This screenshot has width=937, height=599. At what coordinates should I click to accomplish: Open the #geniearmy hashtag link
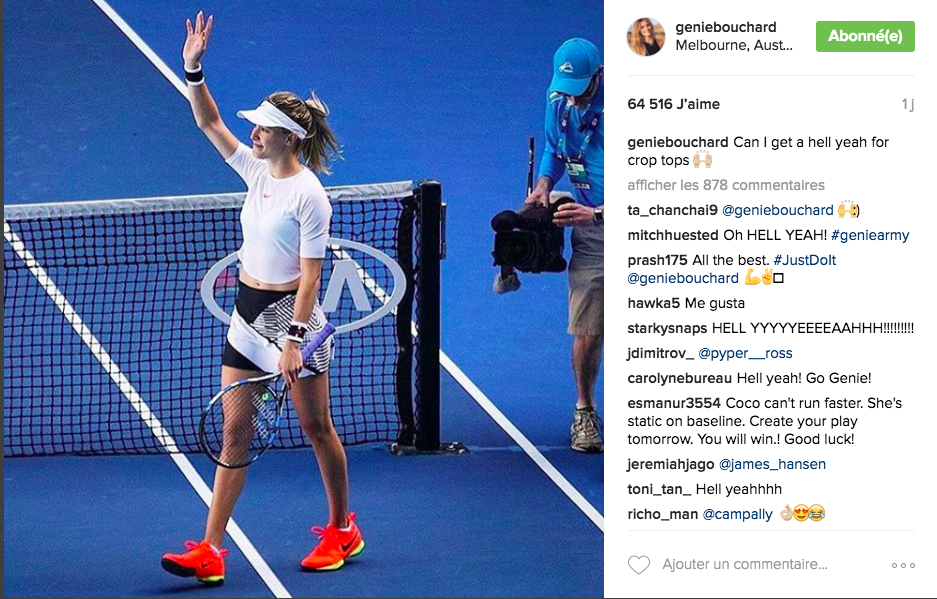click(x=870, y=235)
